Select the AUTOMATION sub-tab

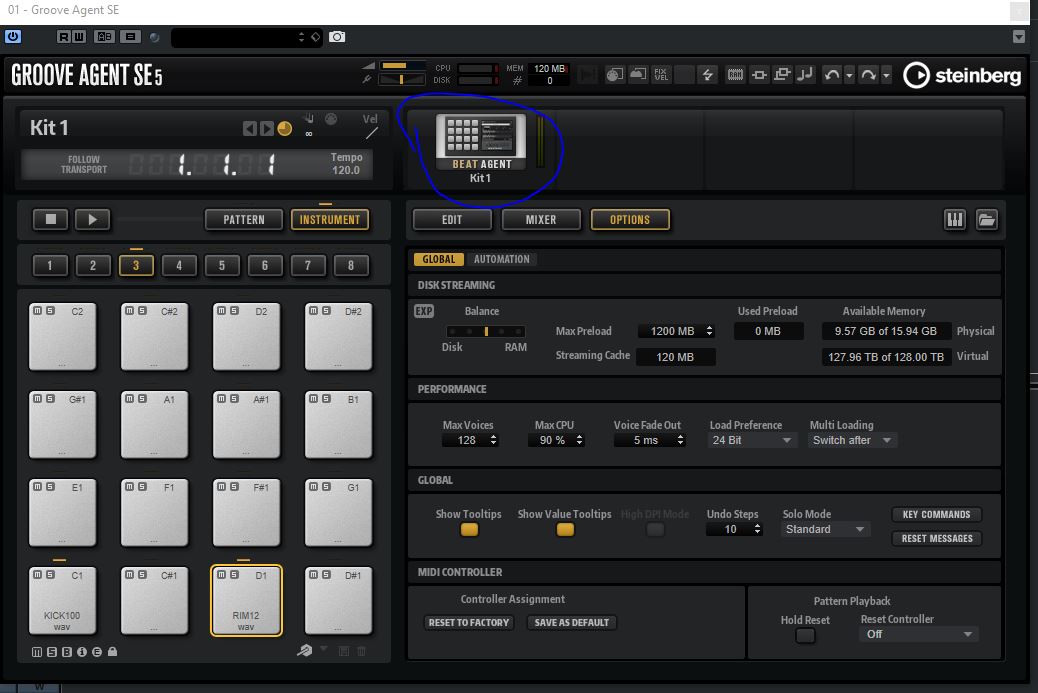point(502,259)
